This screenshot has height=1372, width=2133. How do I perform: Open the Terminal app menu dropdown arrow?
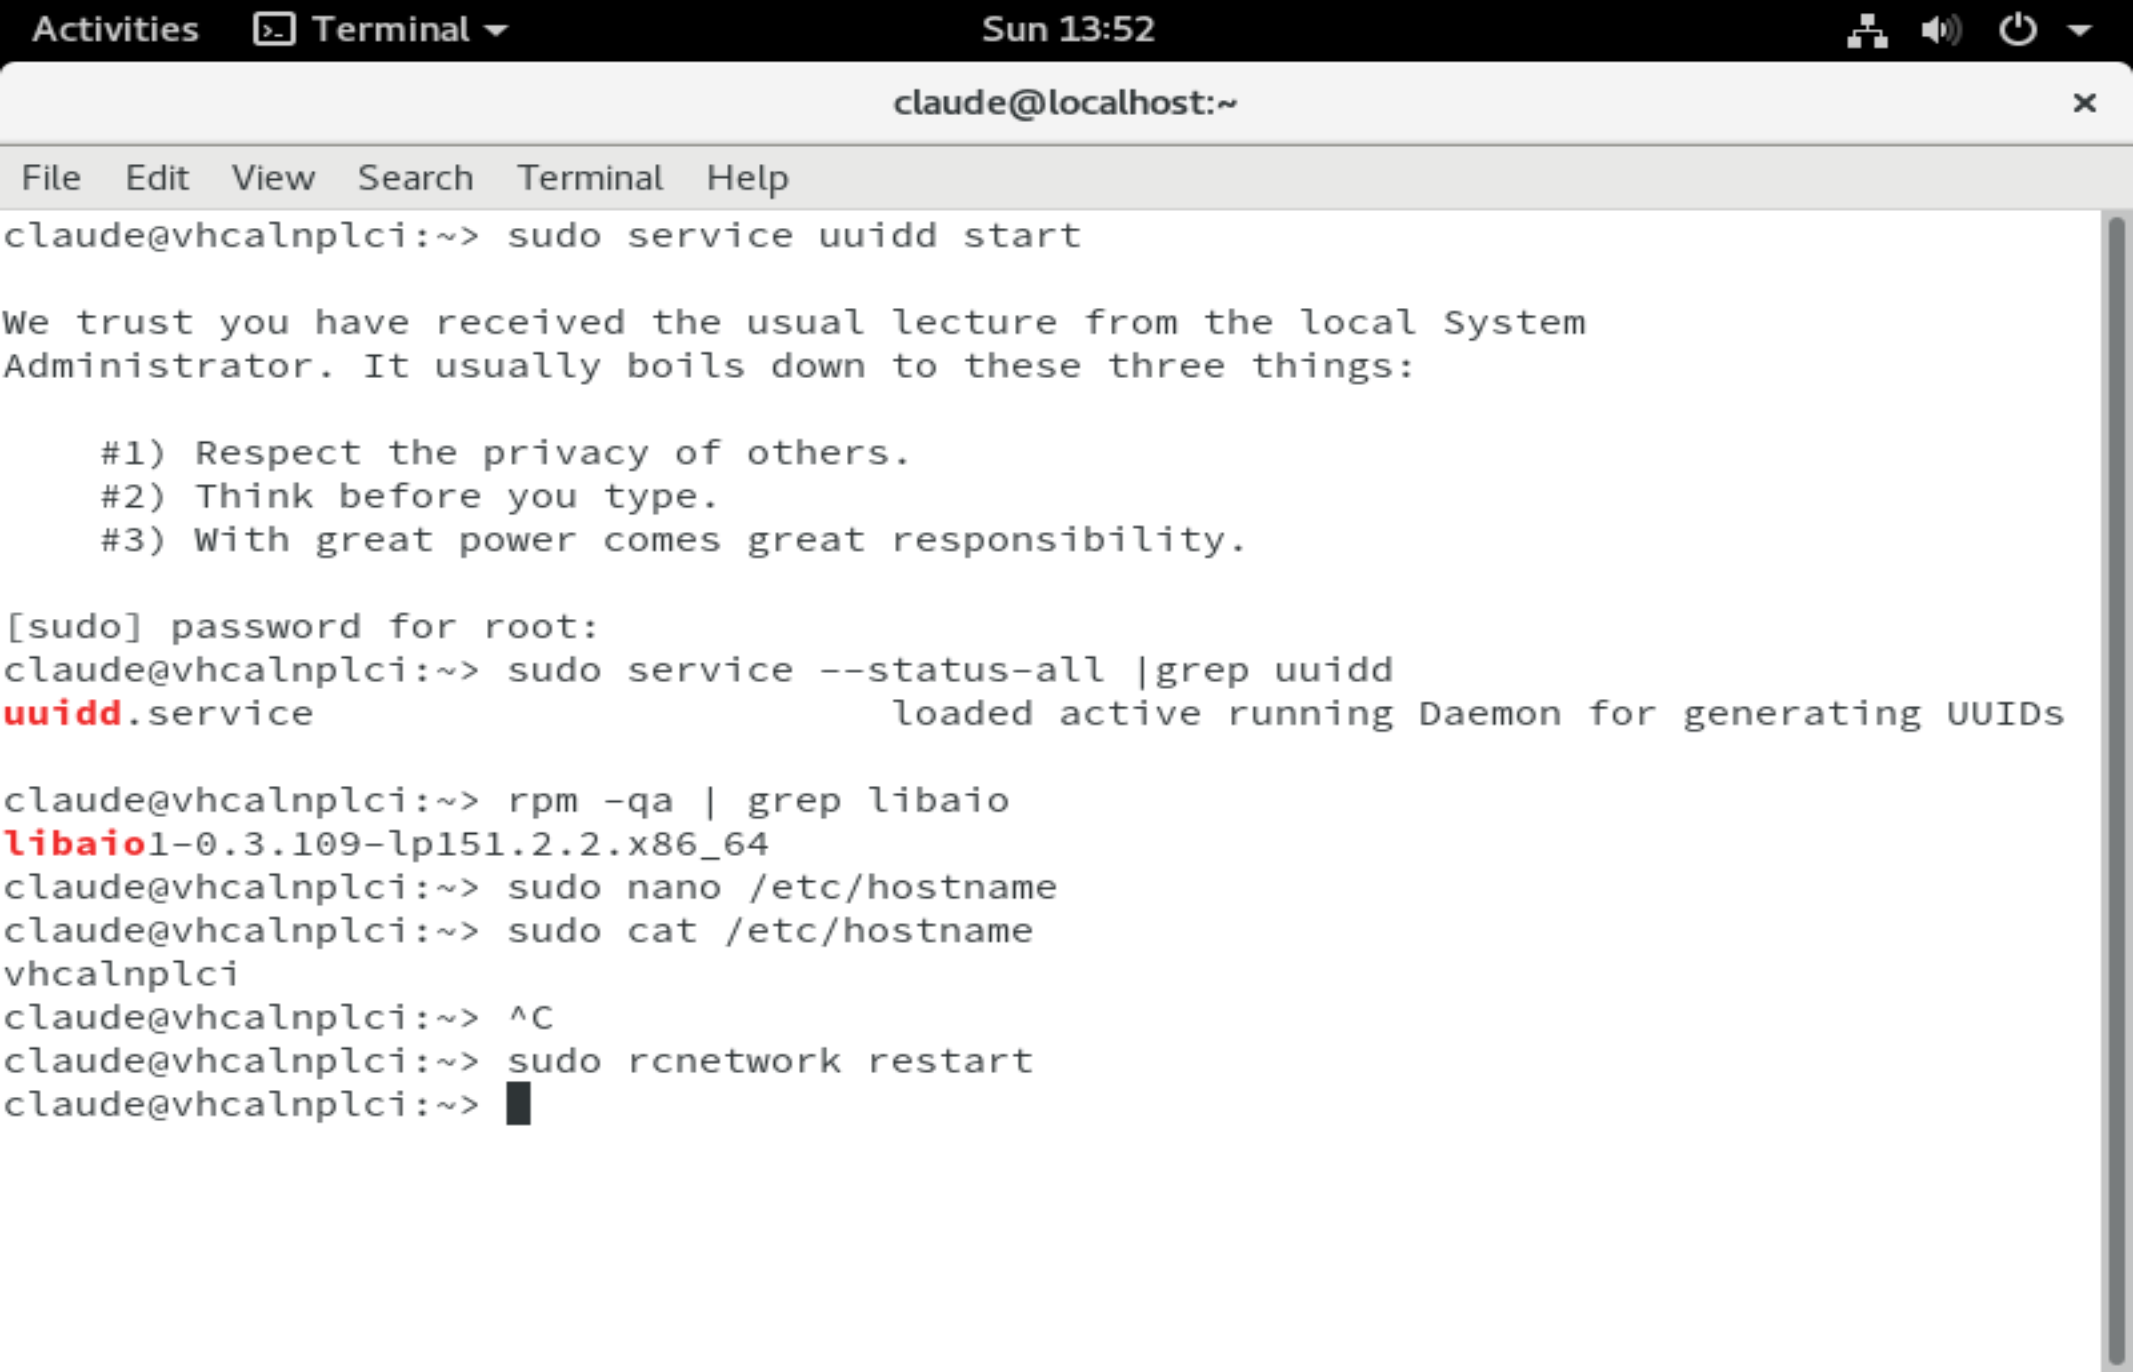pos(496,30)
